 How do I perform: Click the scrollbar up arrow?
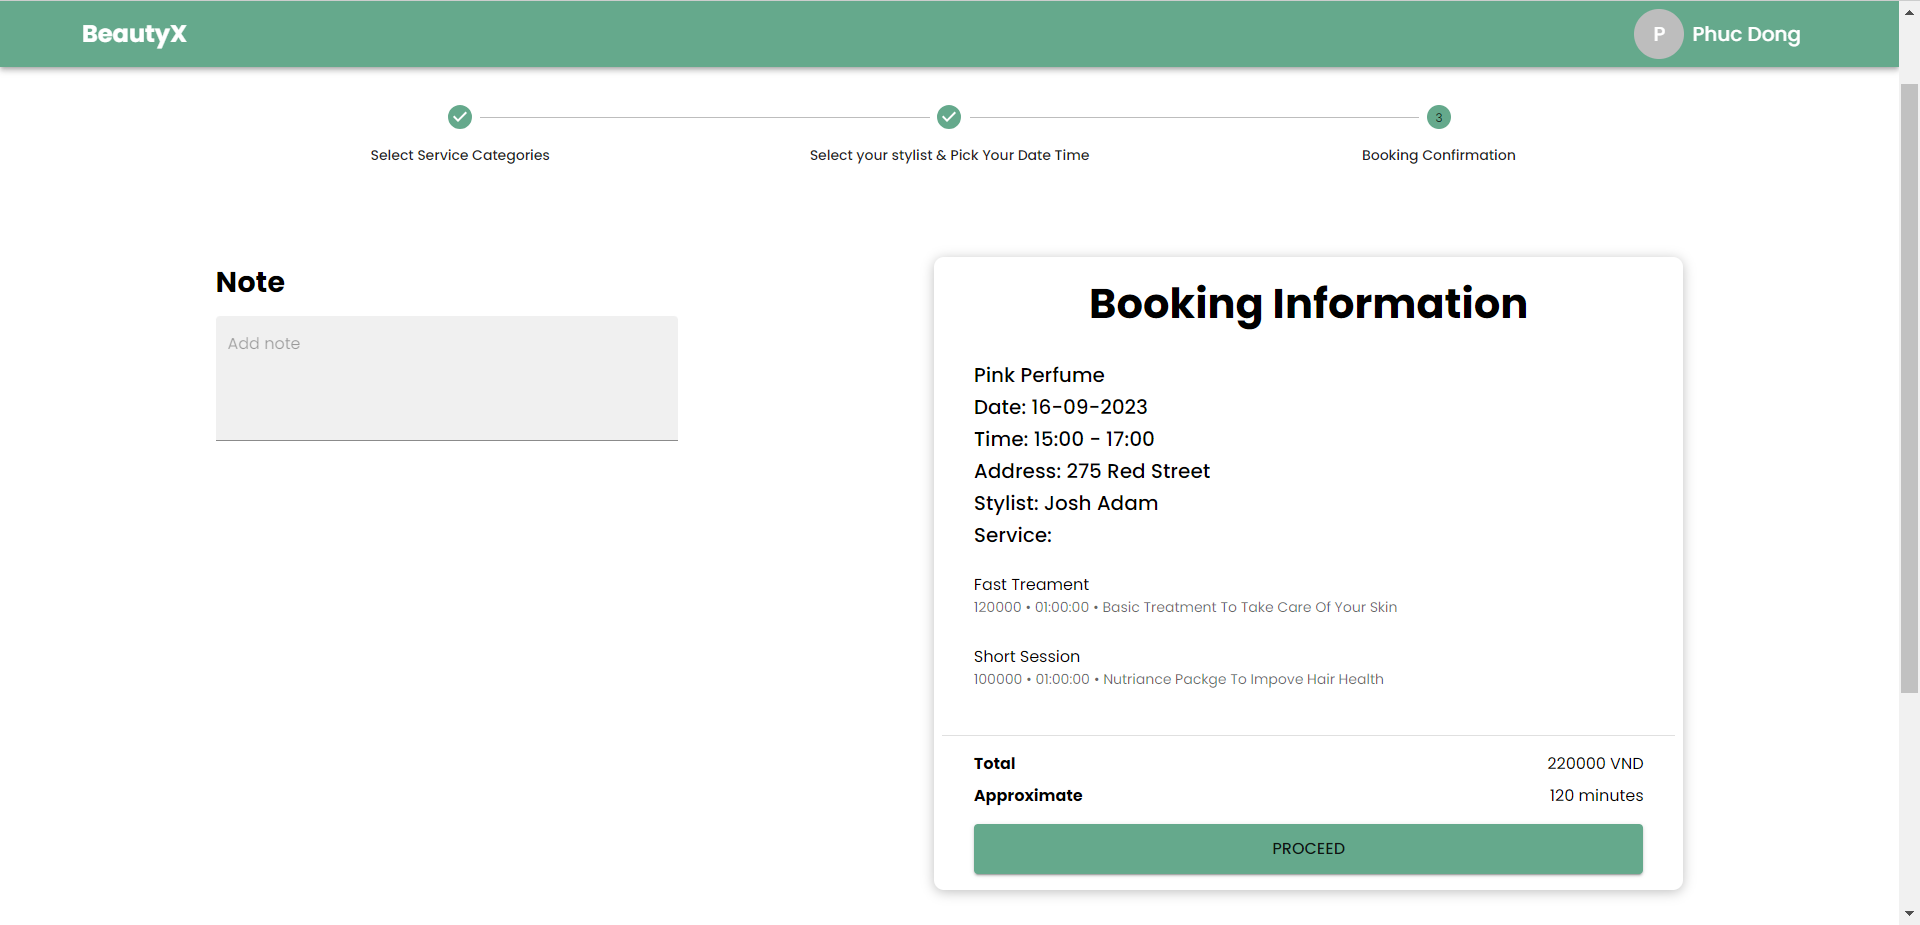click(1909, 12)
